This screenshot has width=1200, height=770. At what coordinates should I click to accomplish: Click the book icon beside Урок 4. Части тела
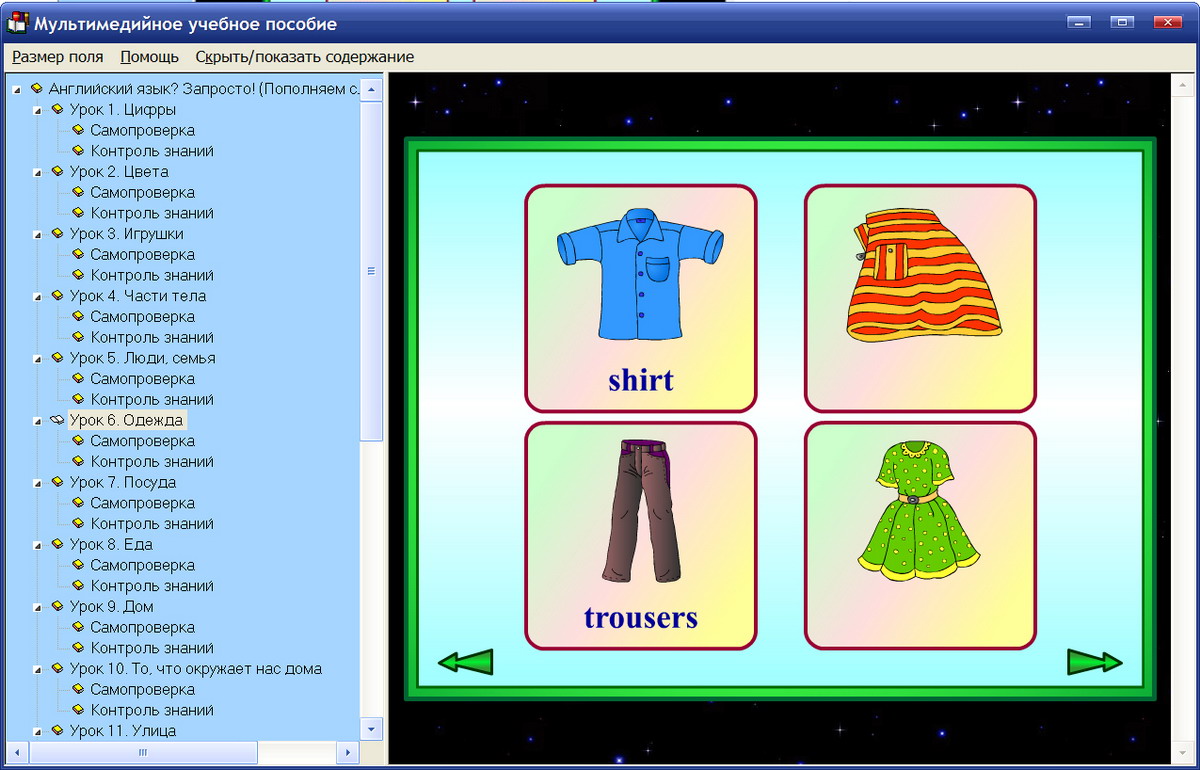pyautogui.click(x=57, y=296)
